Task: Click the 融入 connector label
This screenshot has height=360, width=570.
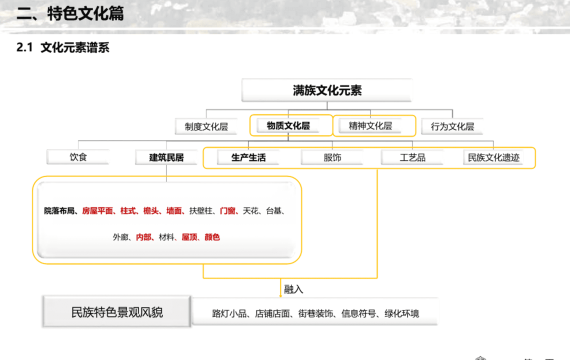Action: pyautogui.click(x=293, y=289)
